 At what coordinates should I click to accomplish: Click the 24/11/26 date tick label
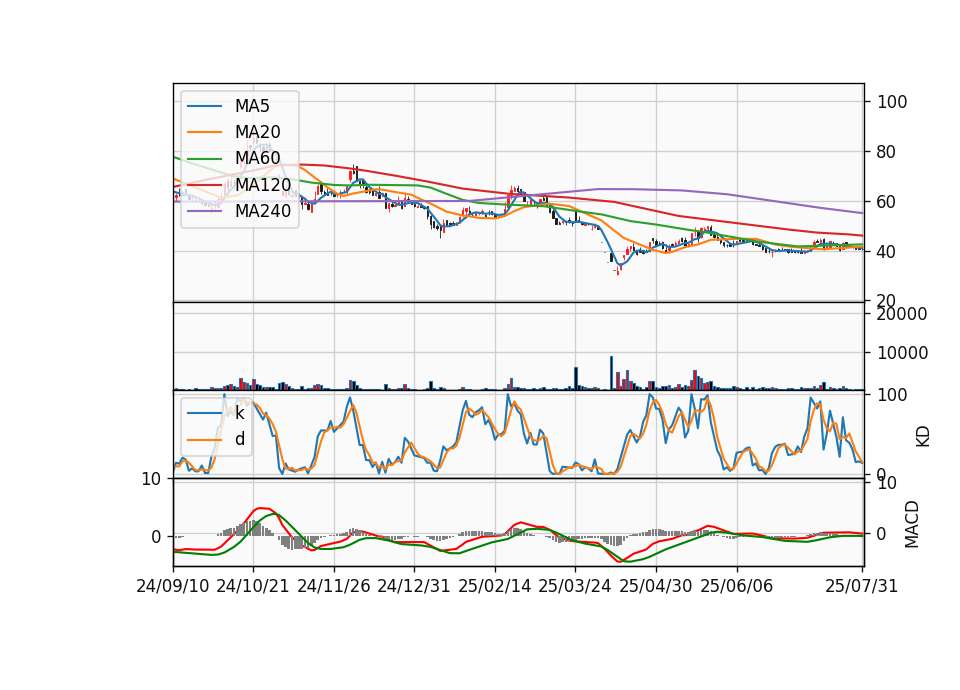click(x=334, y=586)
